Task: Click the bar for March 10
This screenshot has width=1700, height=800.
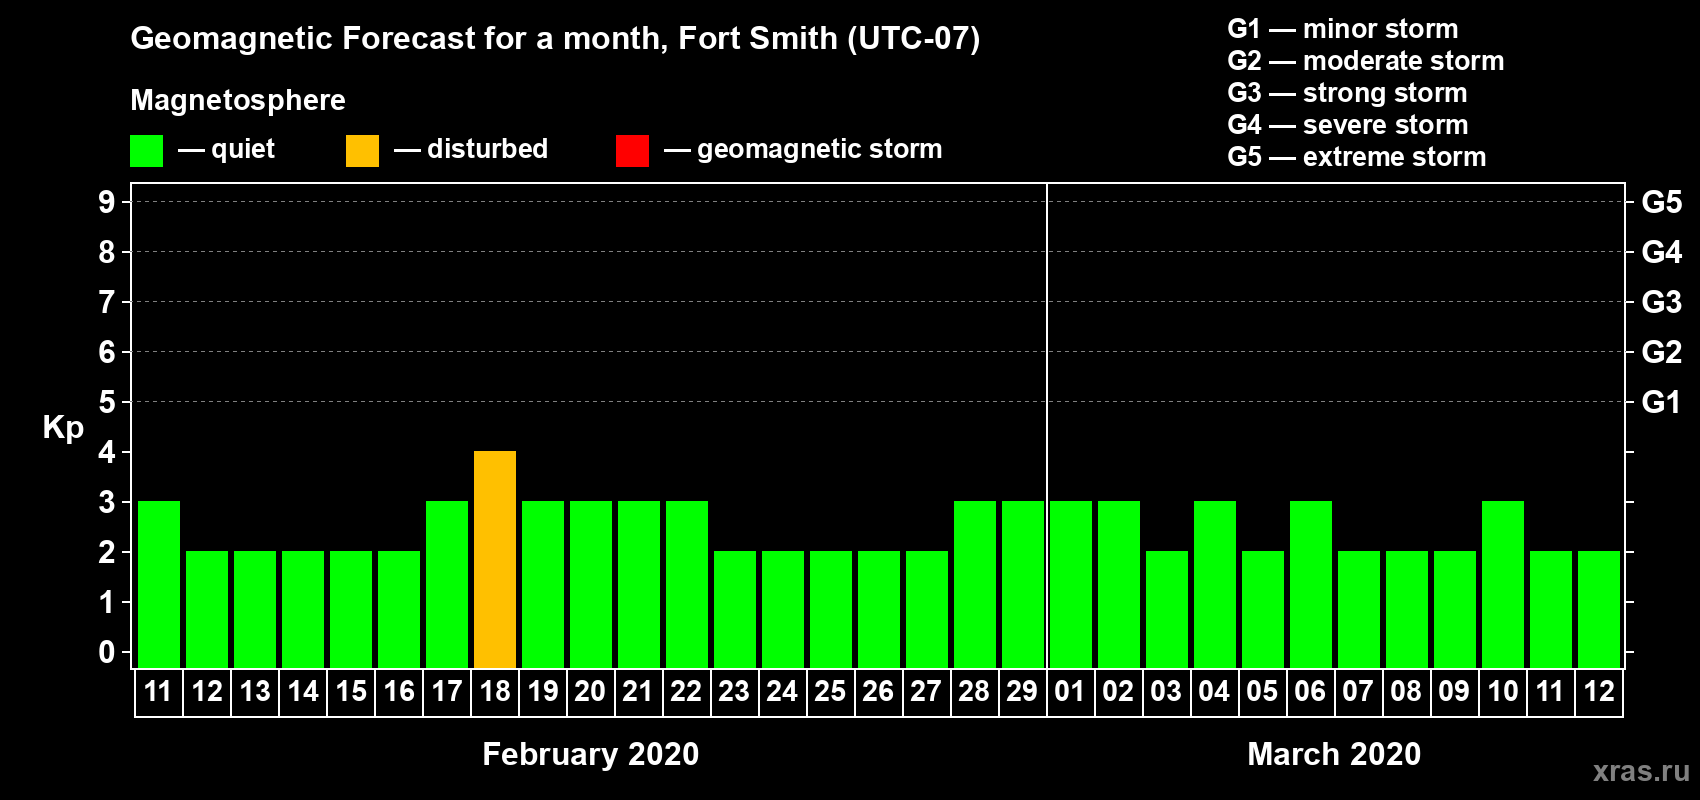Action: [1503, 584]
